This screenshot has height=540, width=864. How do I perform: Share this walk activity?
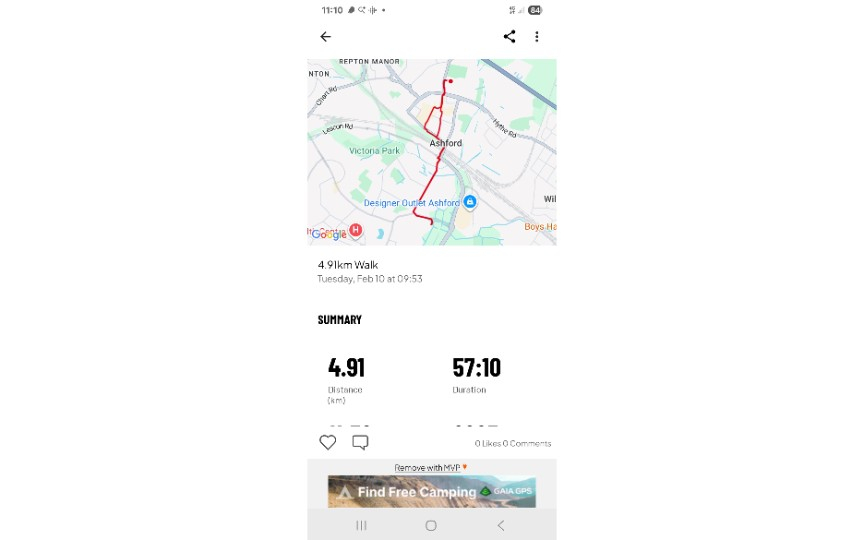pos(509,37)
